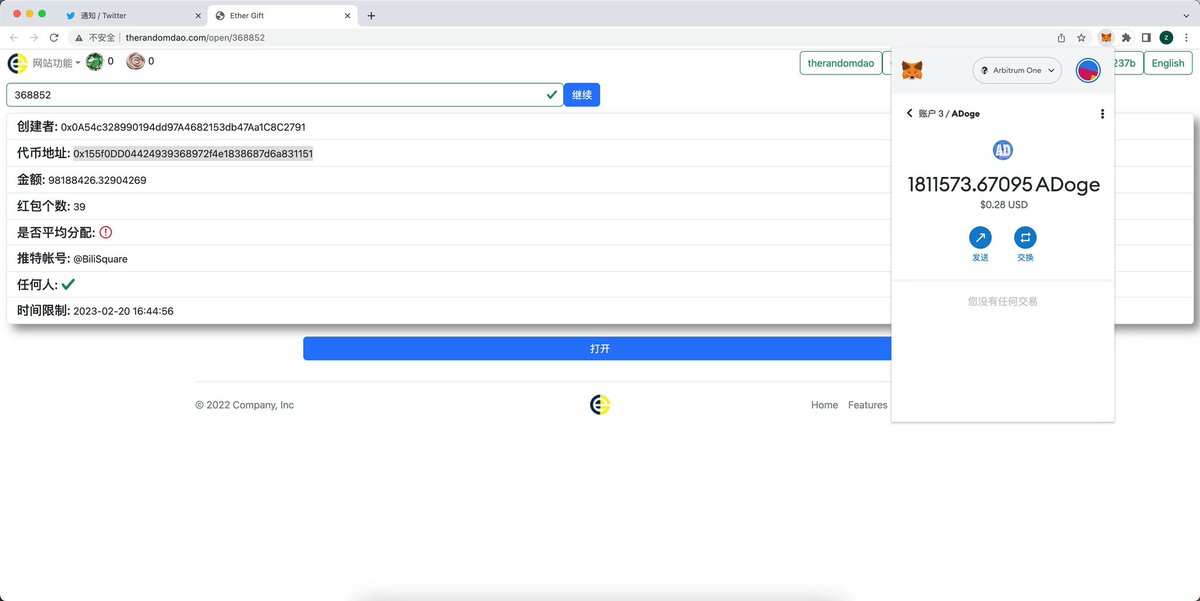Click the © 2022 Company, Inc text

(245, 405)
